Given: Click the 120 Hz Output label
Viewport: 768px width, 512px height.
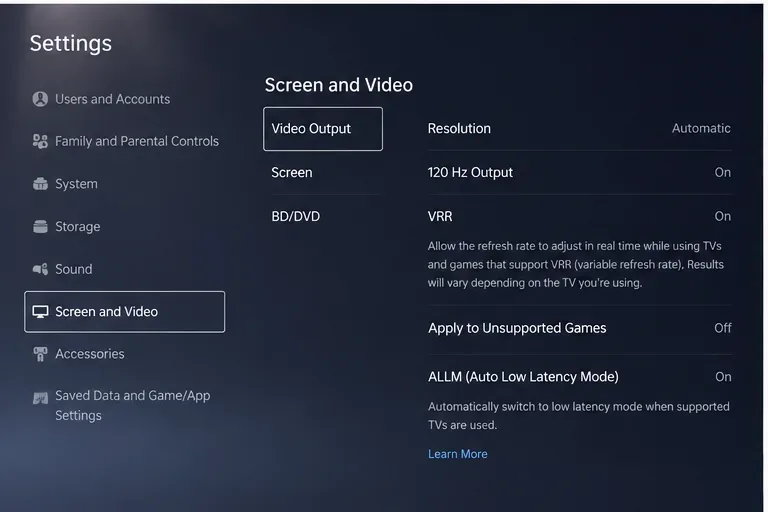Looking at the screenshot, I should click(x=470, y=172).
